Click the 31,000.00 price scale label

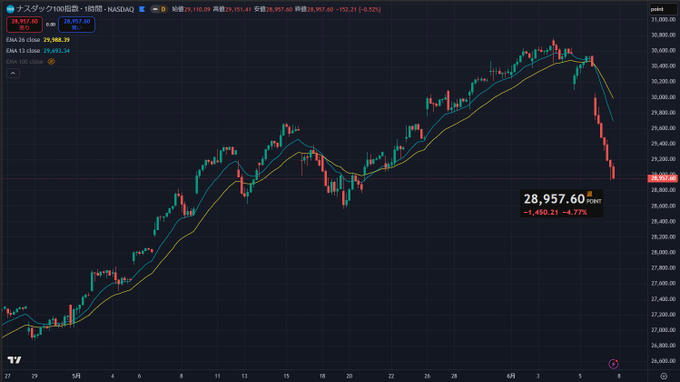coord(663,20)
